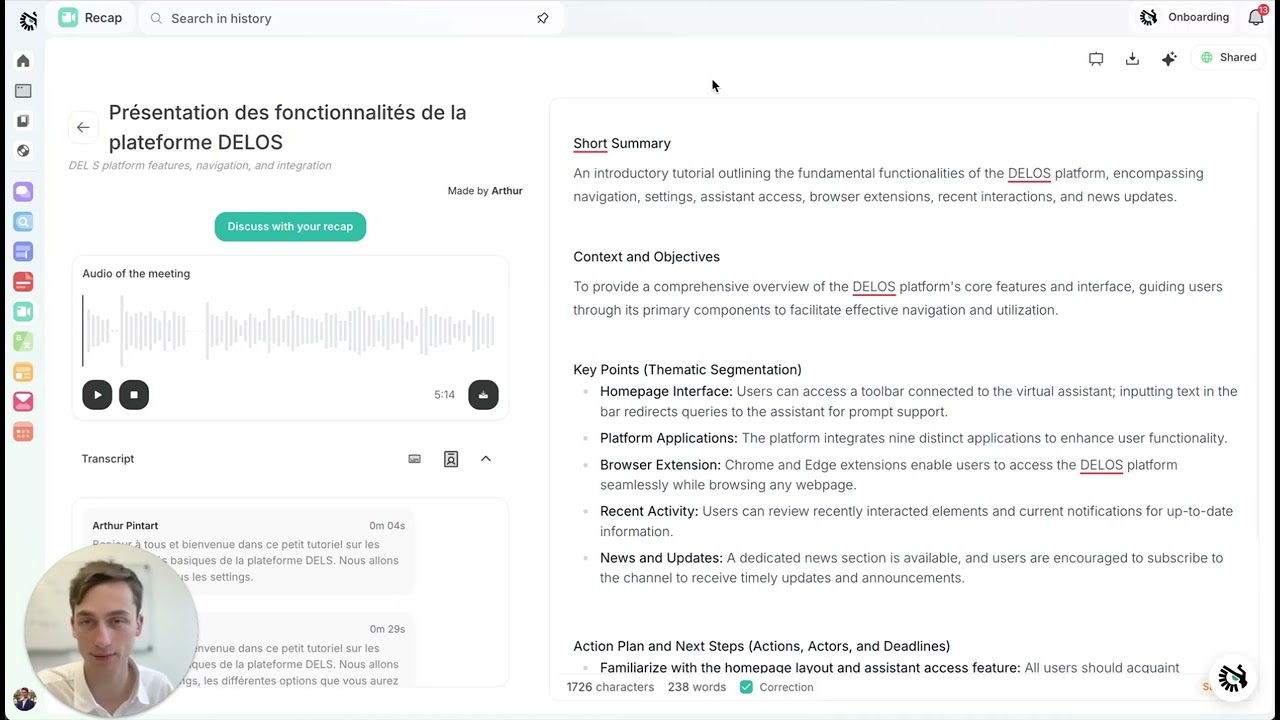This screenshot has height=720, width=1280.
Task: Click the Transcript section label
Action: pos(108,459)
